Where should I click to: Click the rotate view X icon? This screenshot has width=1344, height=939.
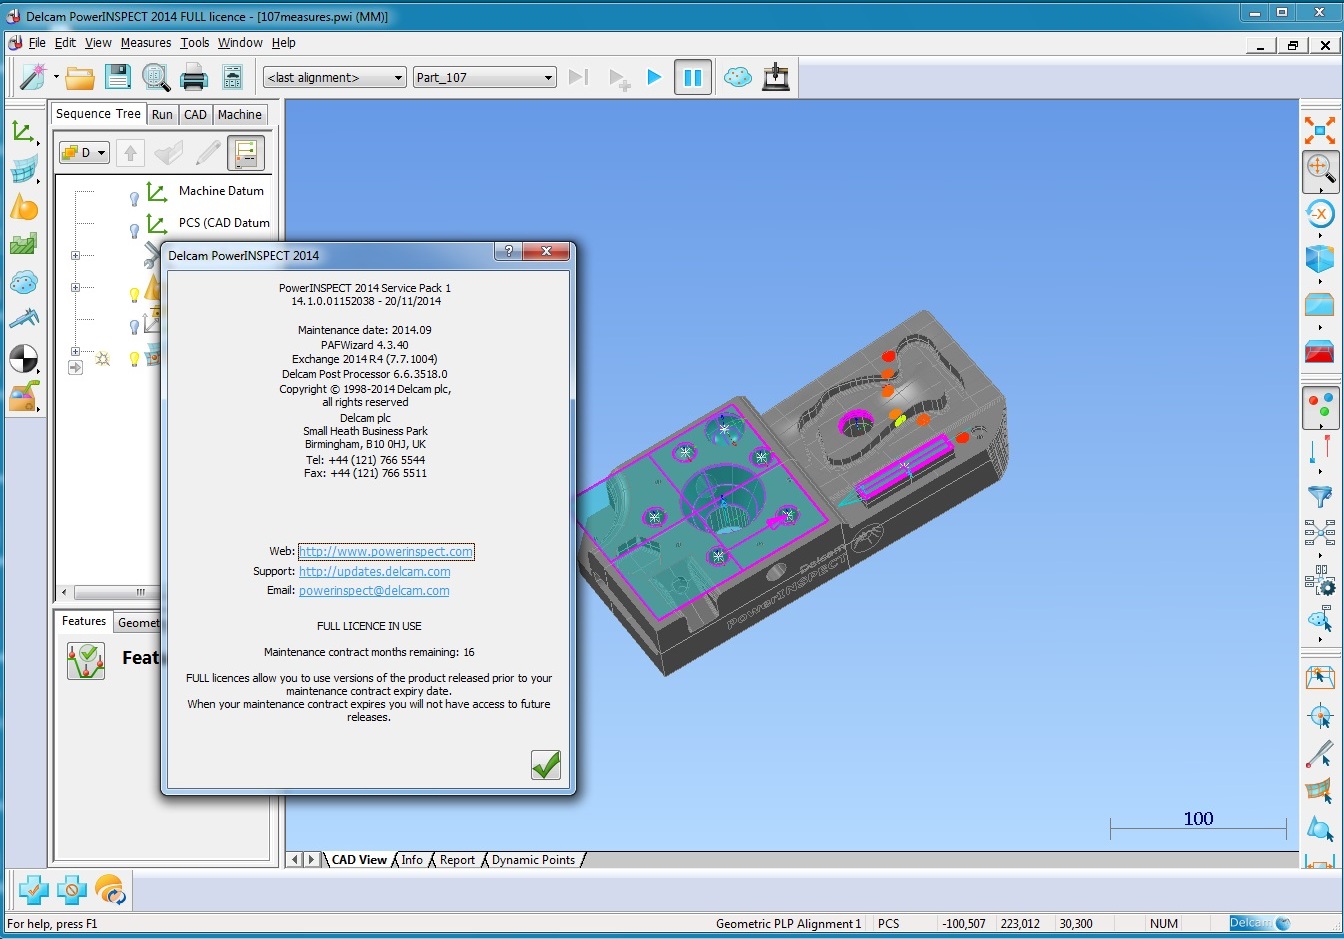pyautogui.click(x=1320, y=214)
